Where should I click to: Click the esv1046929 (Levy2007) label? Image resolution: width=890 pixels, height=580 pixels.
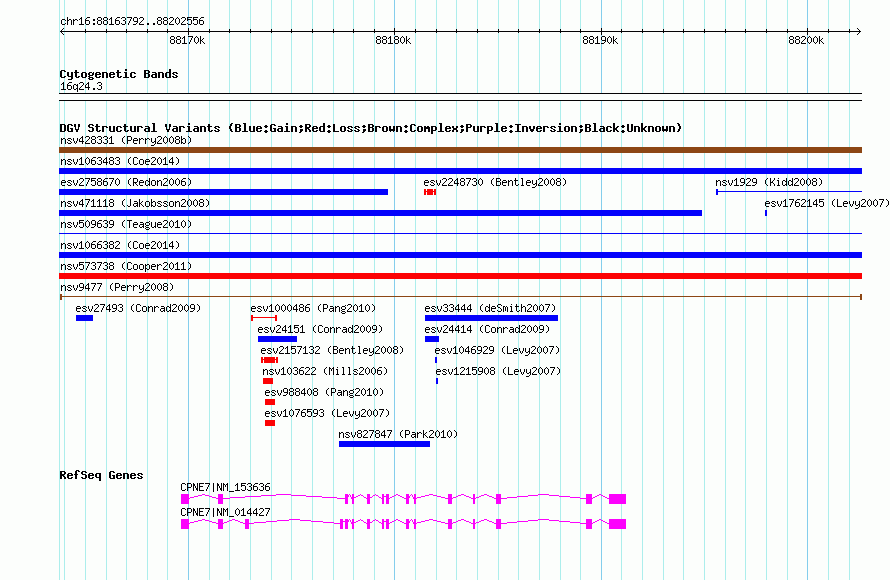point(497,350)
